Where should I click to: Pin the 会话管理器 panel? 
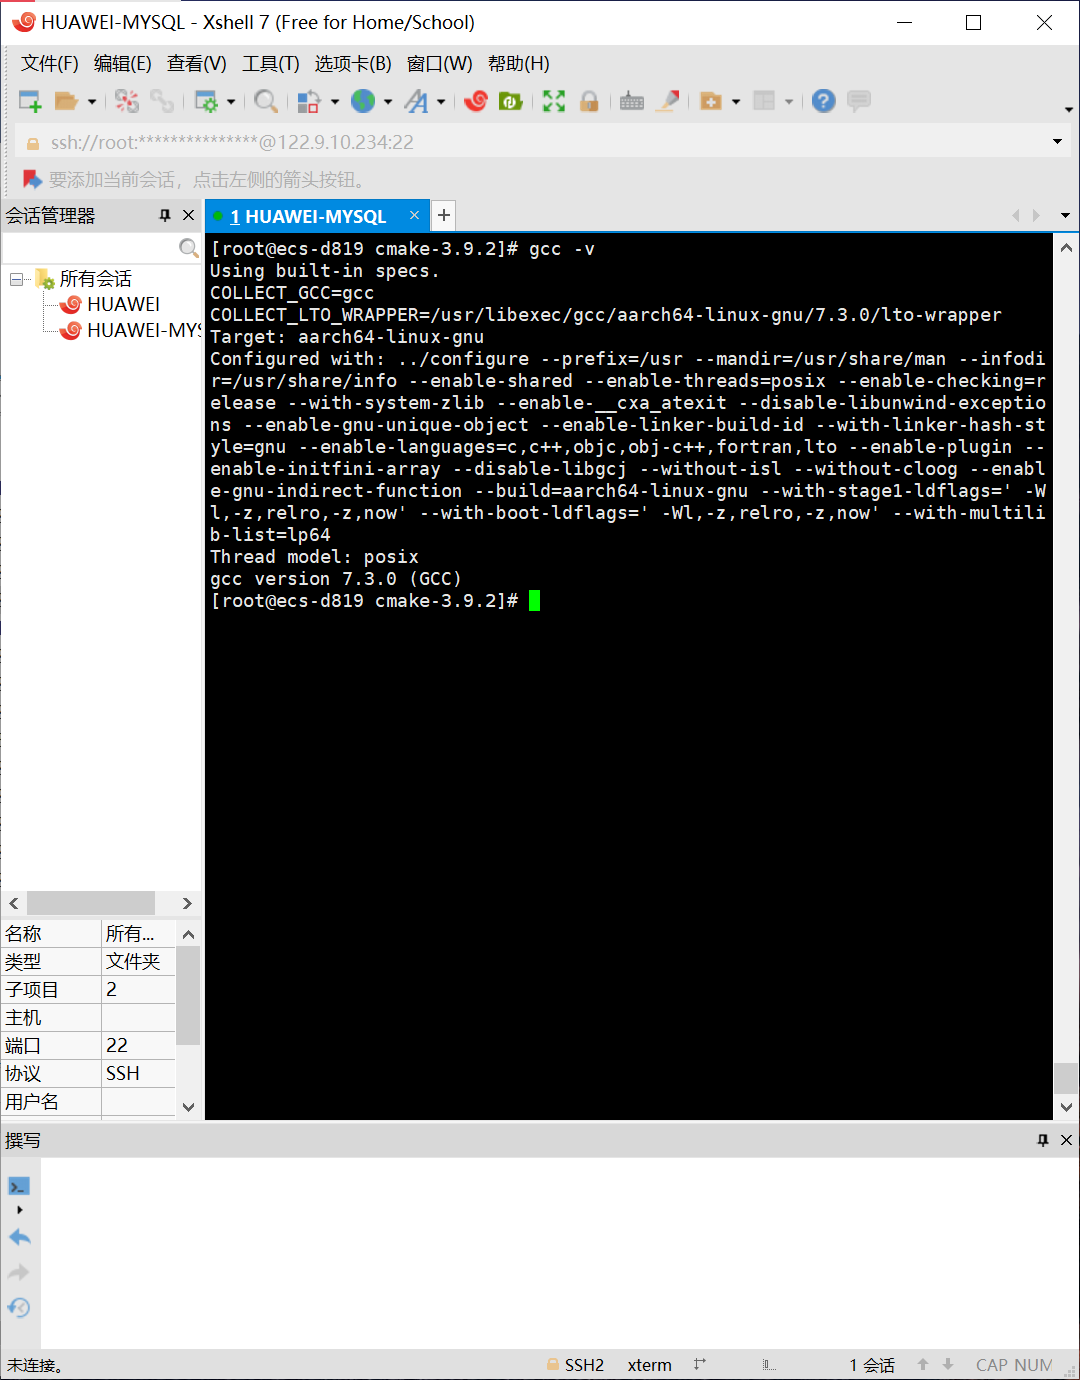click(165, 215)
